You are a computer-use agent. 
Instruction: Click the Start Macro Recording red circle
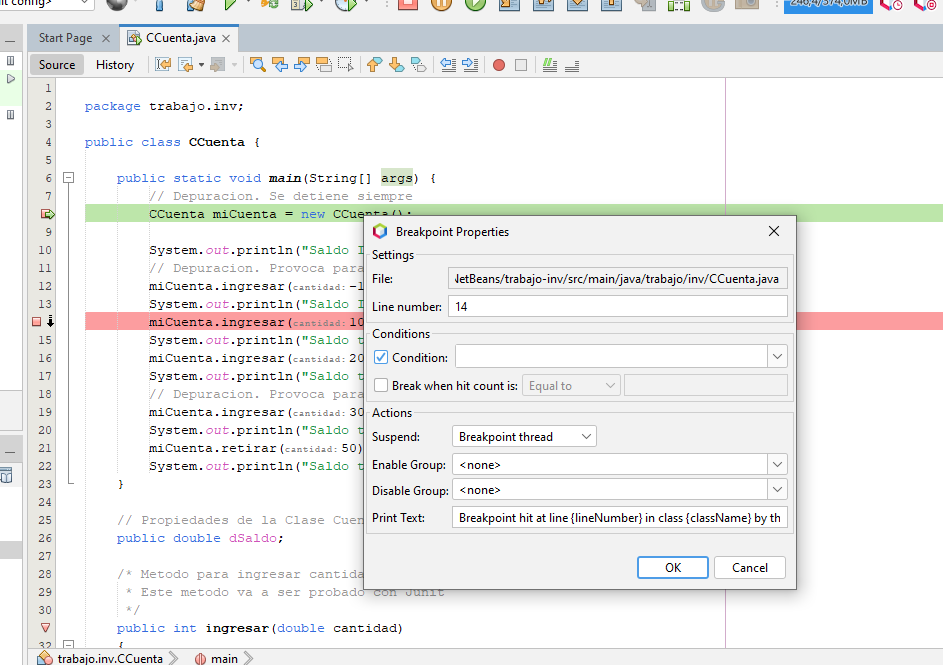(499, 65)
